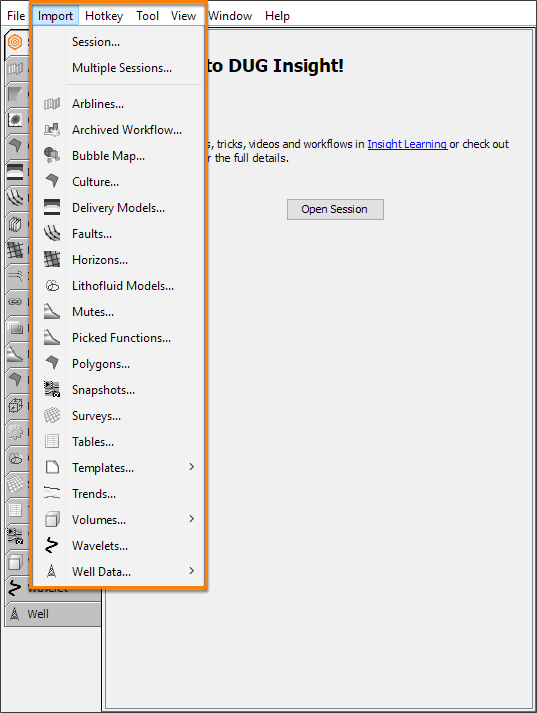Select Delivery Models... text entry
Image resolution: width=537 pixels, height=713 pixels.
(118, 208)
